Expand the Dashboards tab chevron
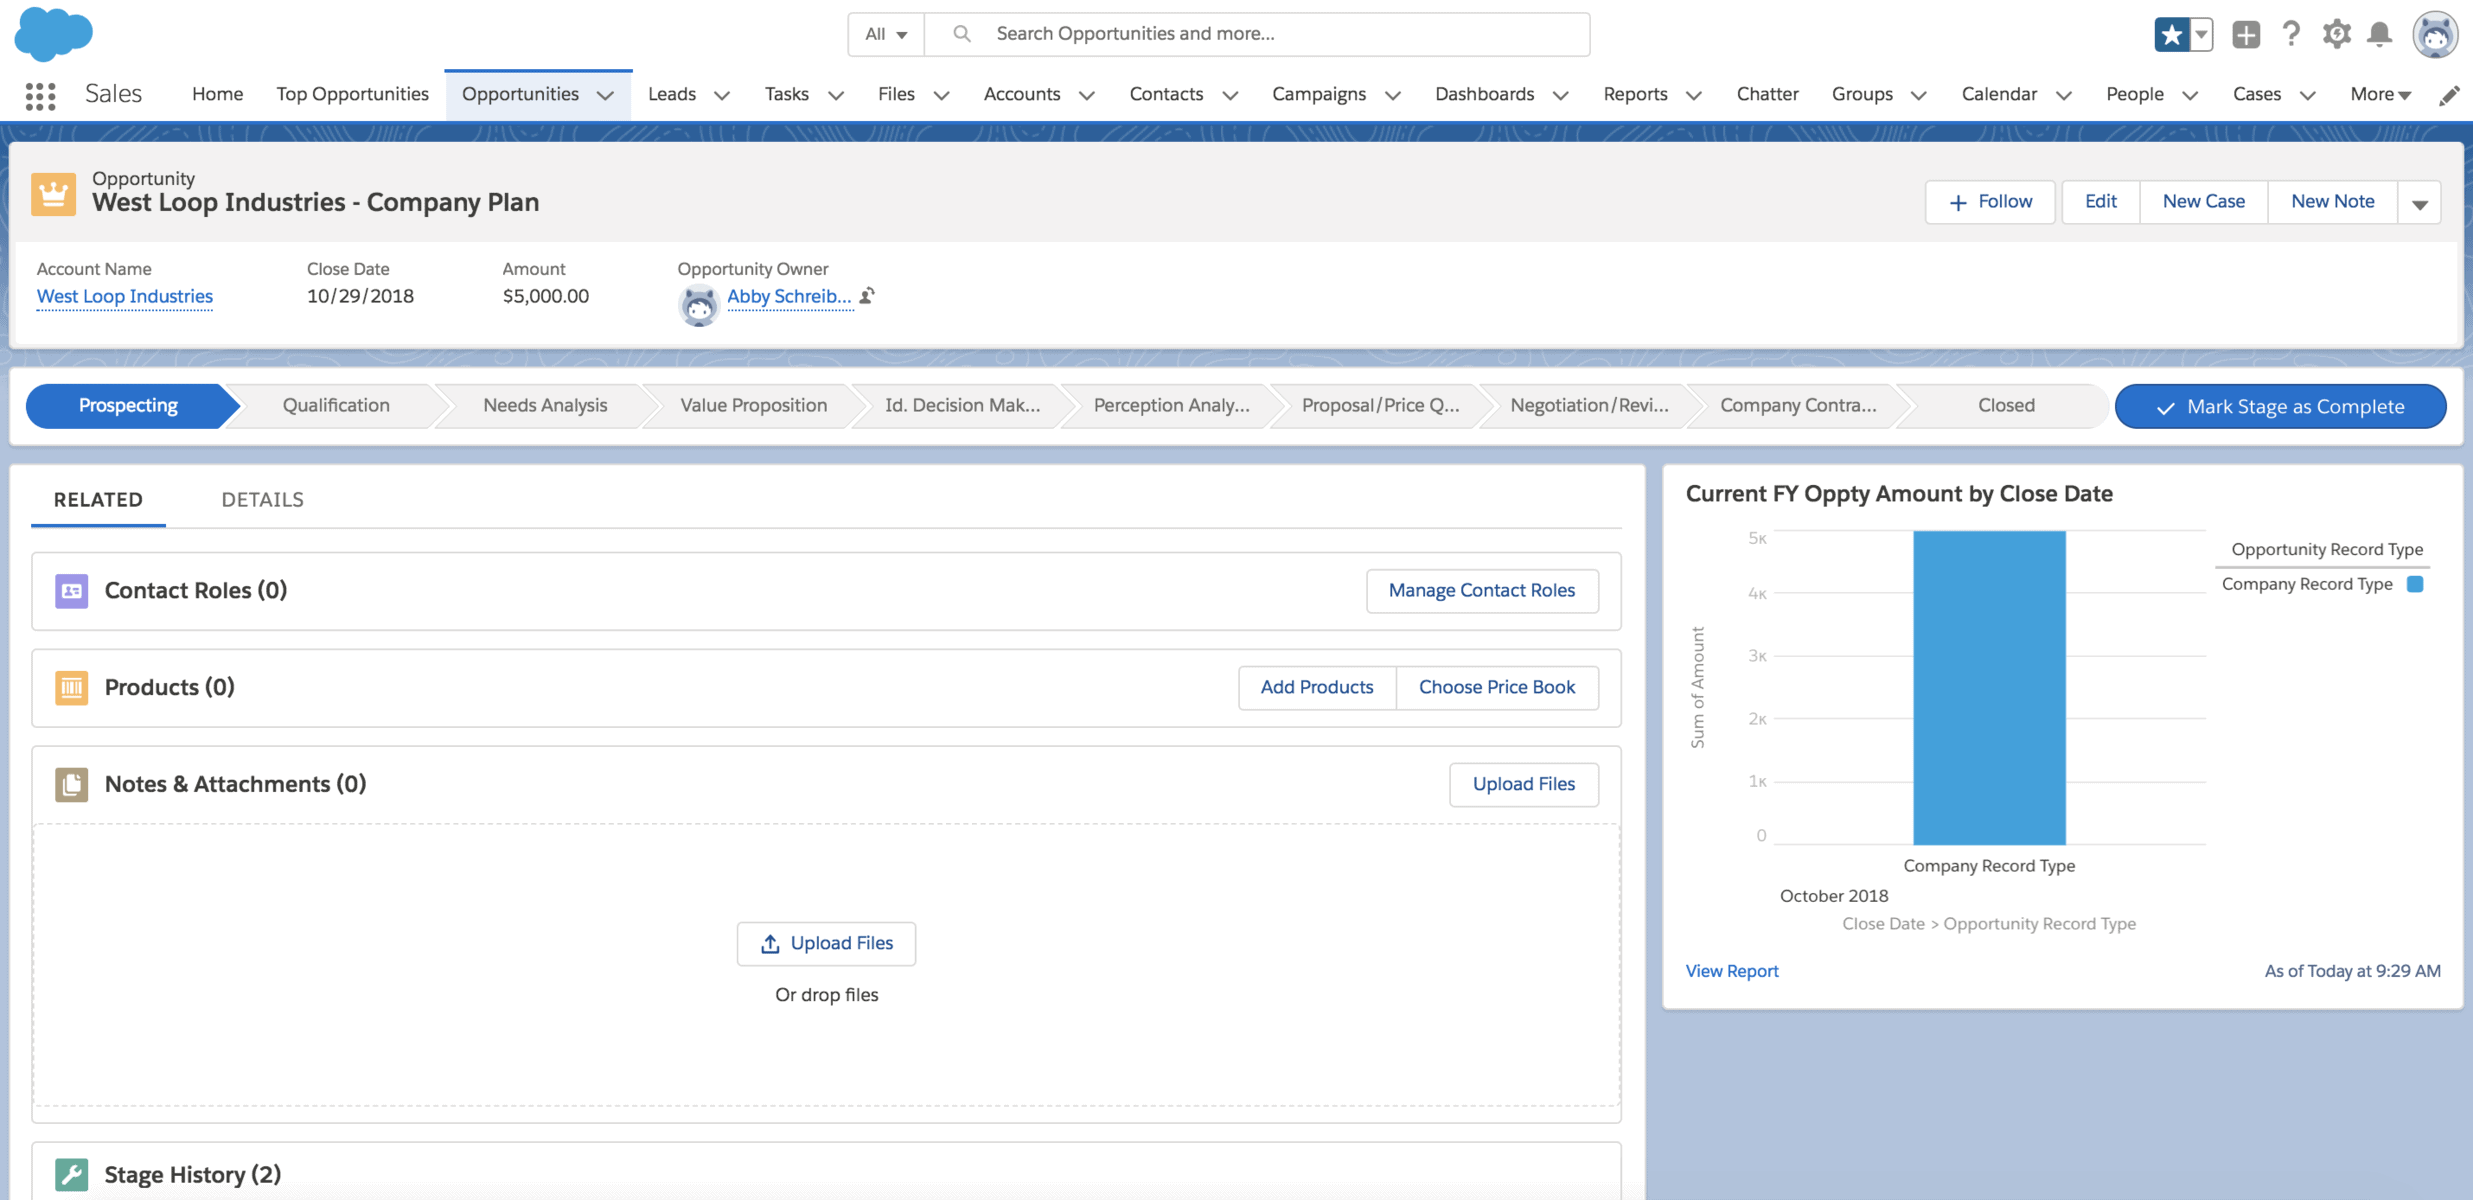Image resolution: width=2473 pixels, height=1200 pixels. click(x=1561, y=95)
